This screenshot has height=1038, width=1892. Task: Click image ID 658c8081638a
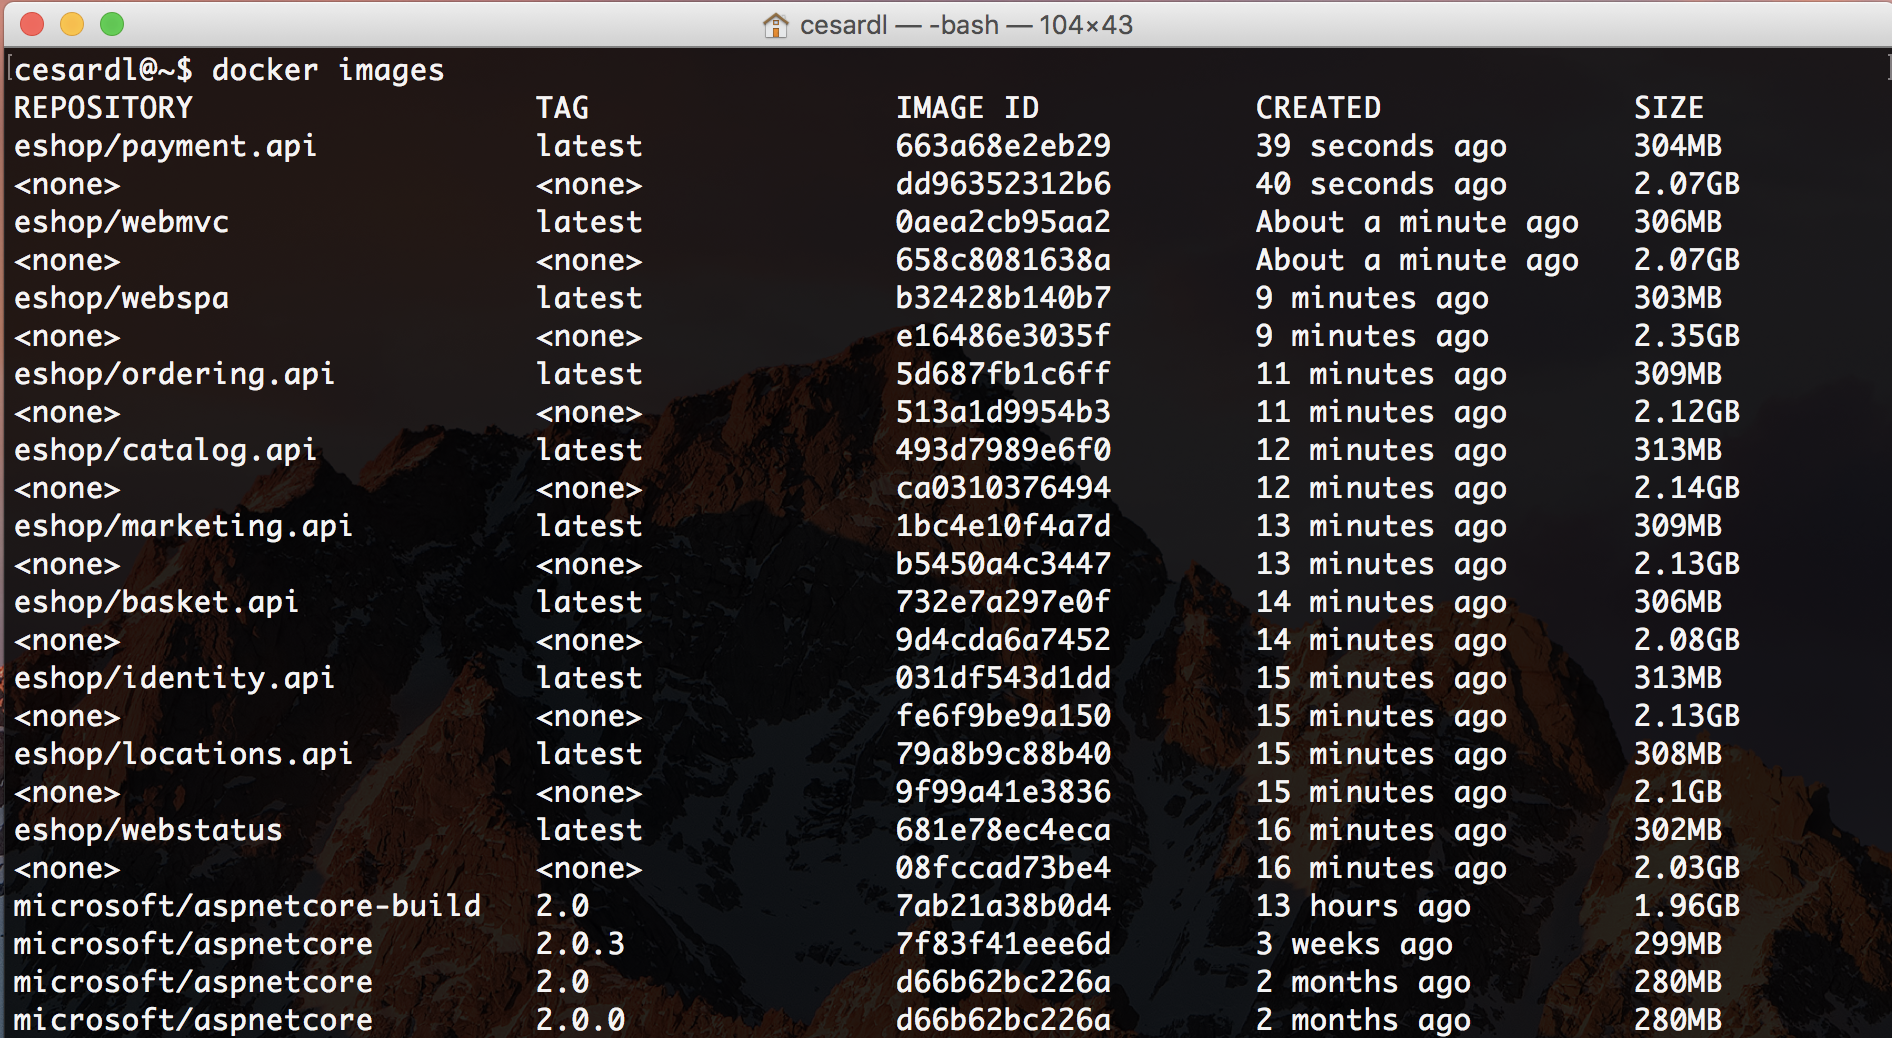pyautogui.click(x=1003, y=260)
